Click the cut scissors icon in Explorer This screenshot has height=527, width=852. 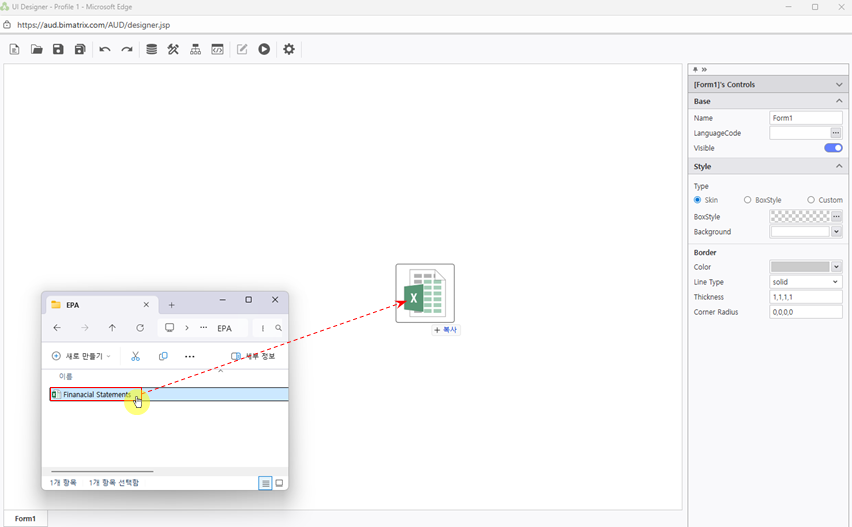[136, 356]
